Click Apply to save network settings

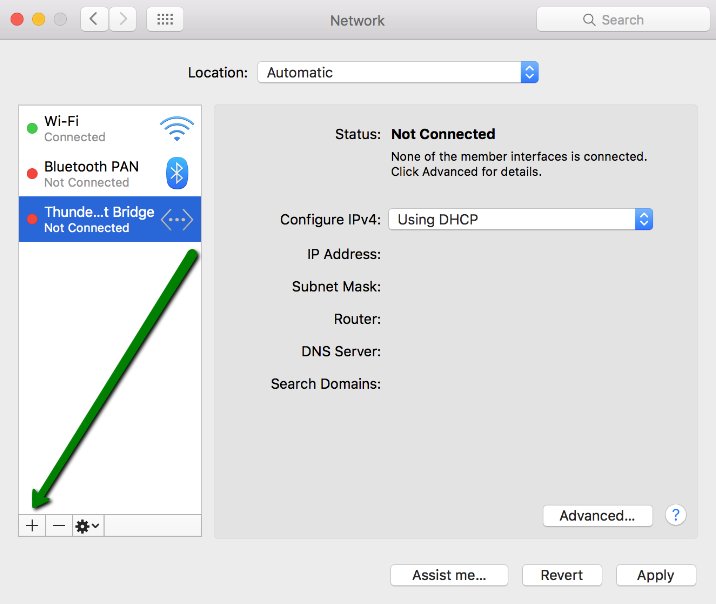[x=655, y=575]
